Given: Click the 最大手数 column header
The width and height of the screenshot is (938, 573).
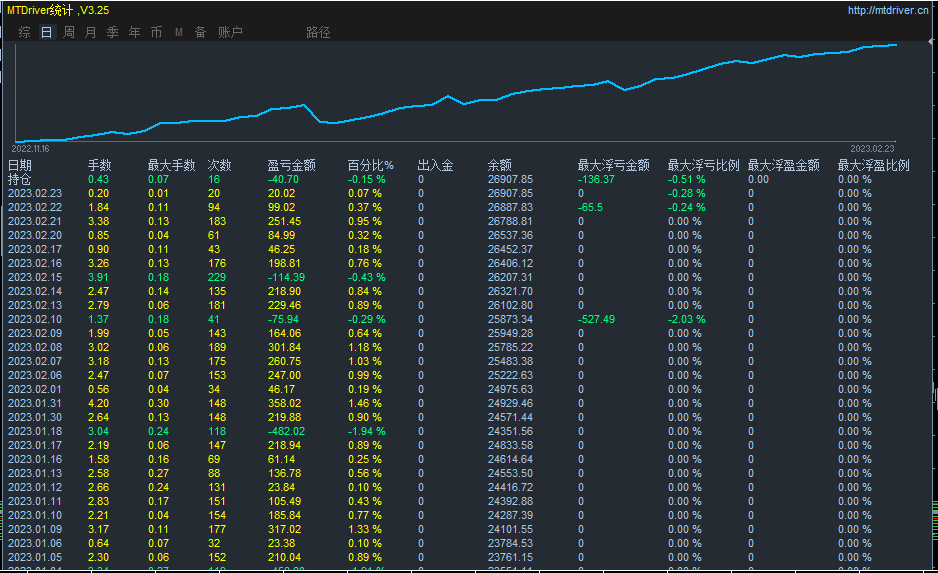Looking at the screenshot, I should click(172, 166).
